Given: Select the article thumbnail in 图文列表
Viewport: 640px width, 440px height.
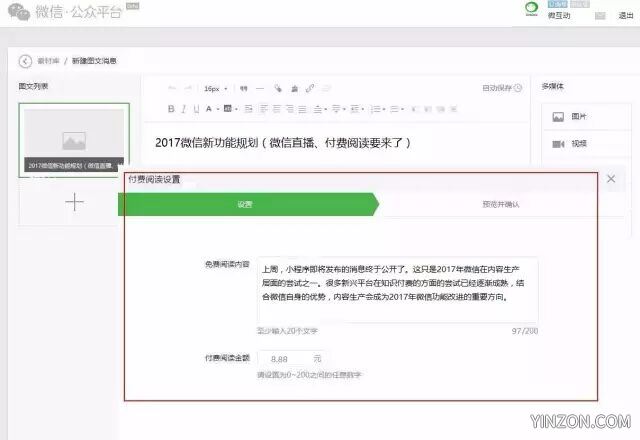Looking at the screenshot, I should pyautogui.click(x=74, y=140).
